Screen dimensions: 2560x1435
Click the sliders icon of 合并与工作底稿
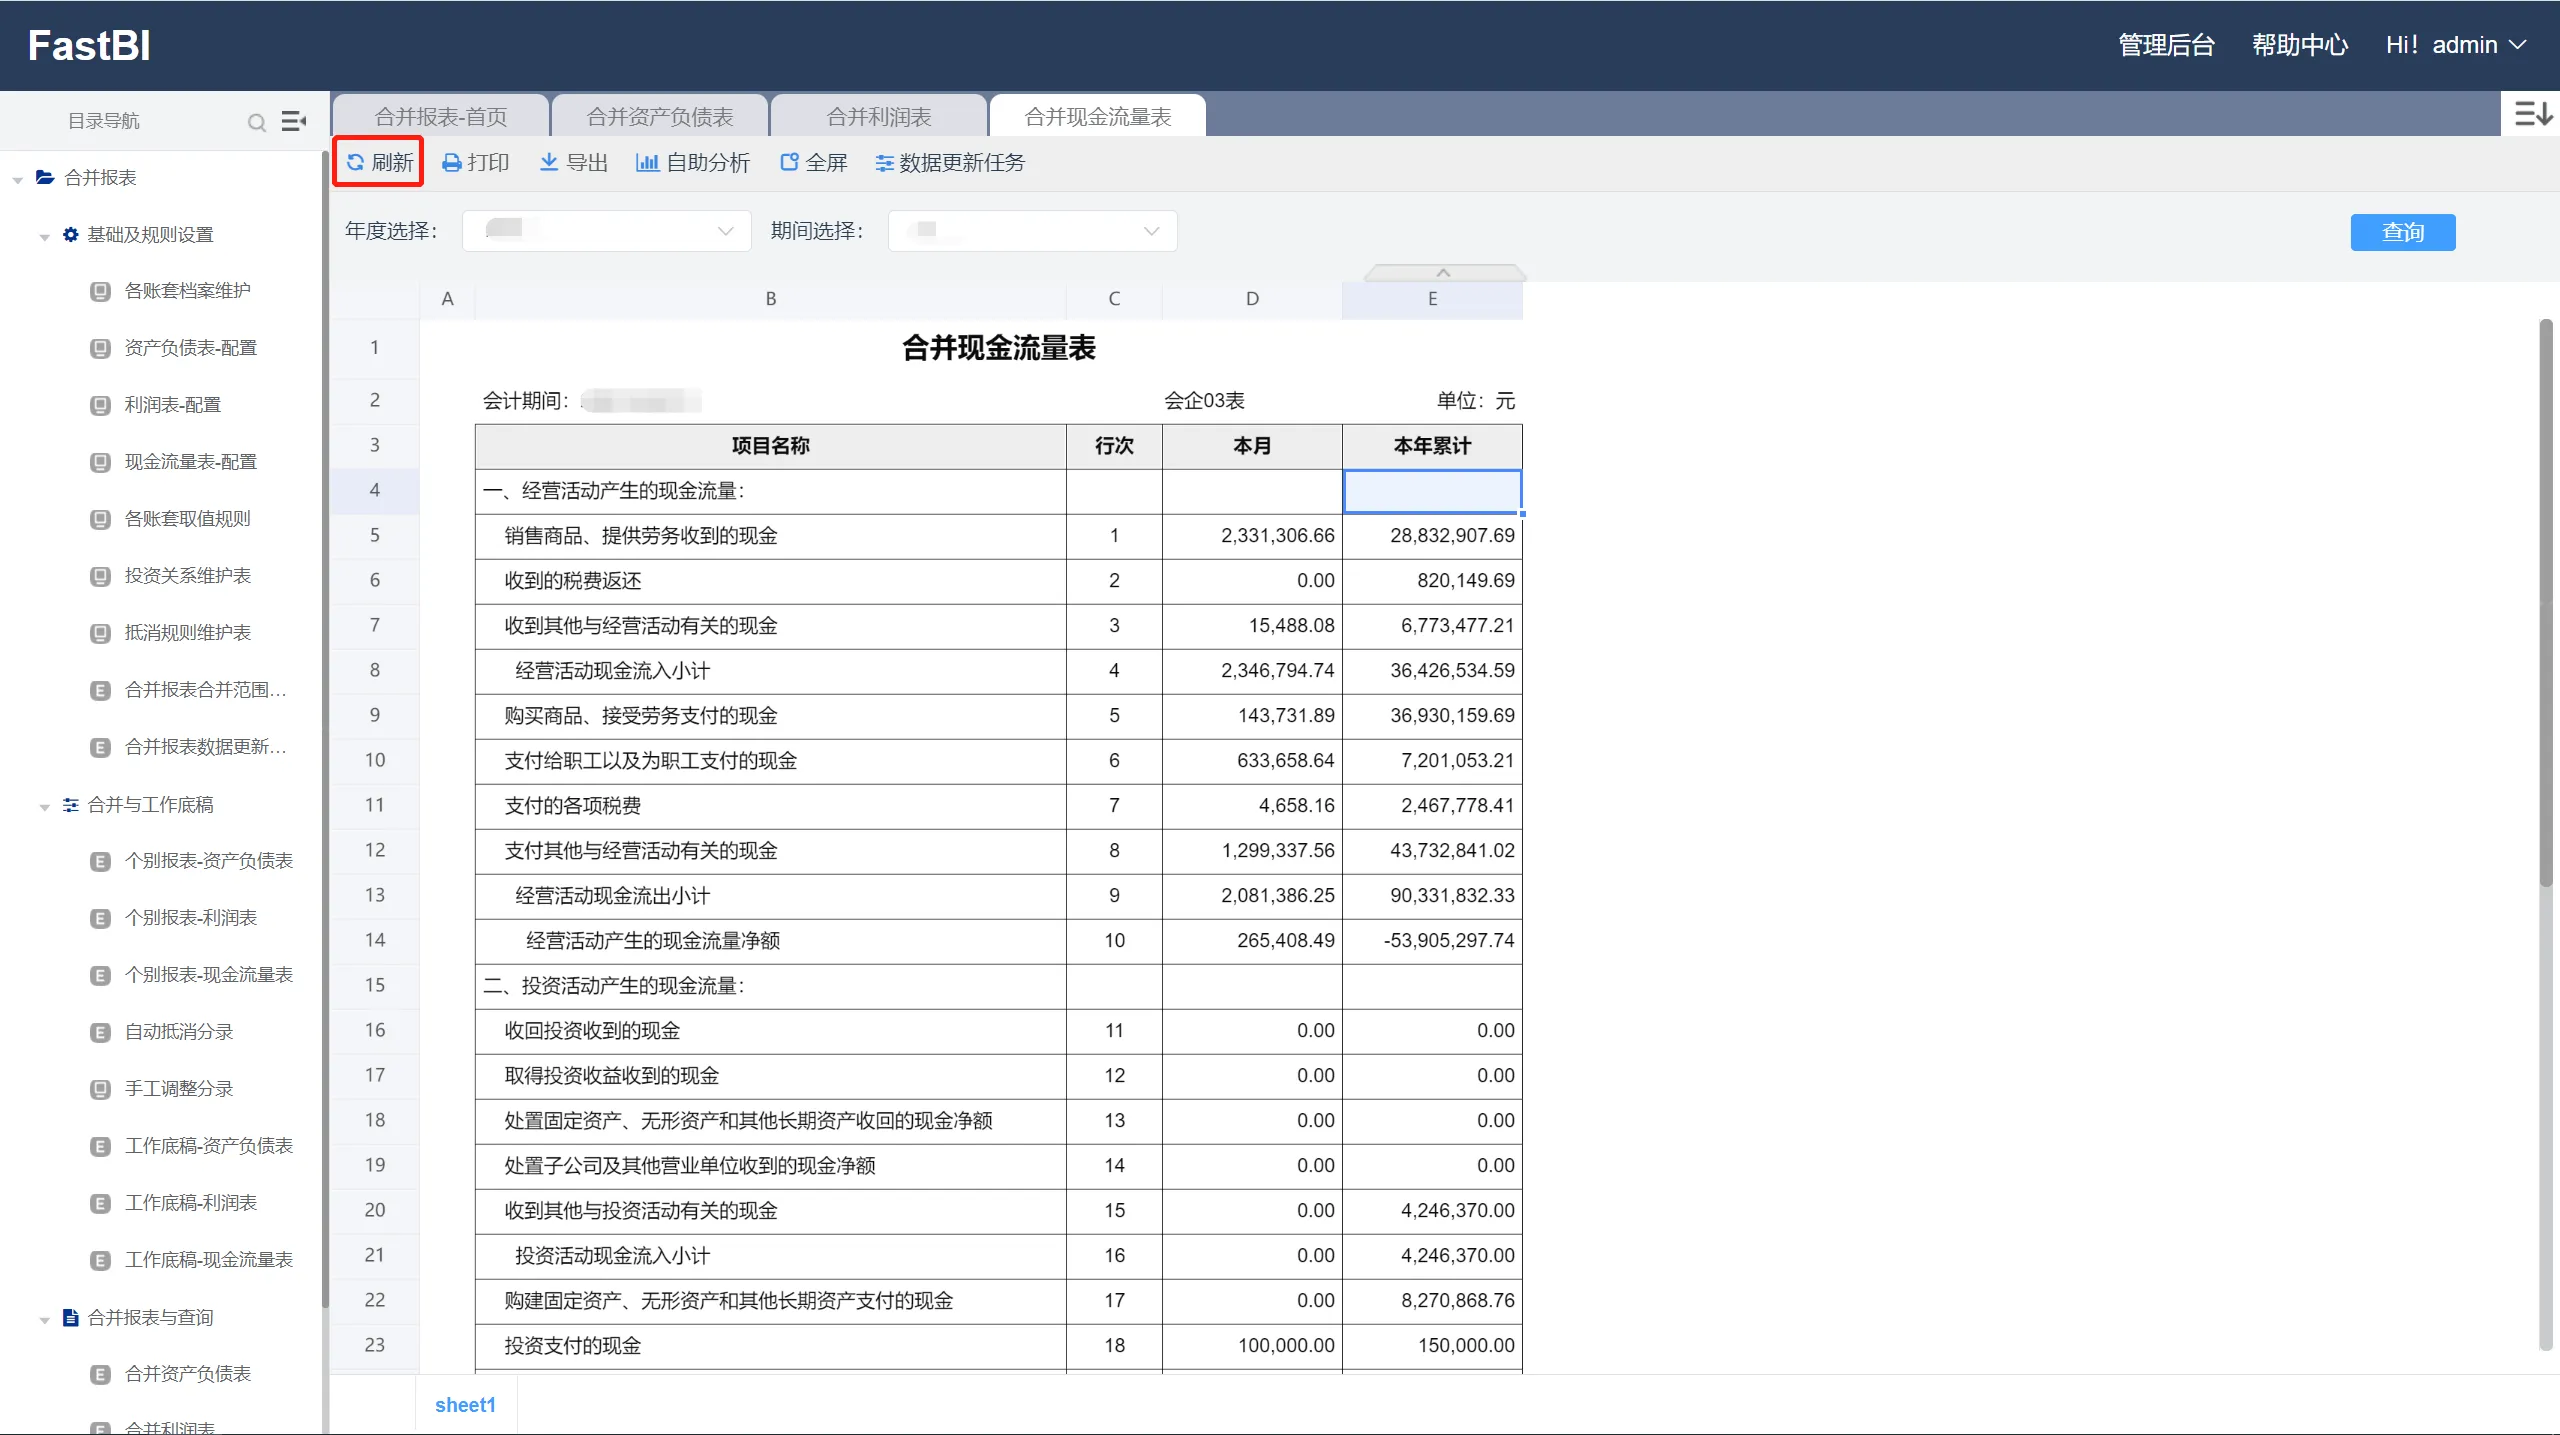tap(70, 805)
